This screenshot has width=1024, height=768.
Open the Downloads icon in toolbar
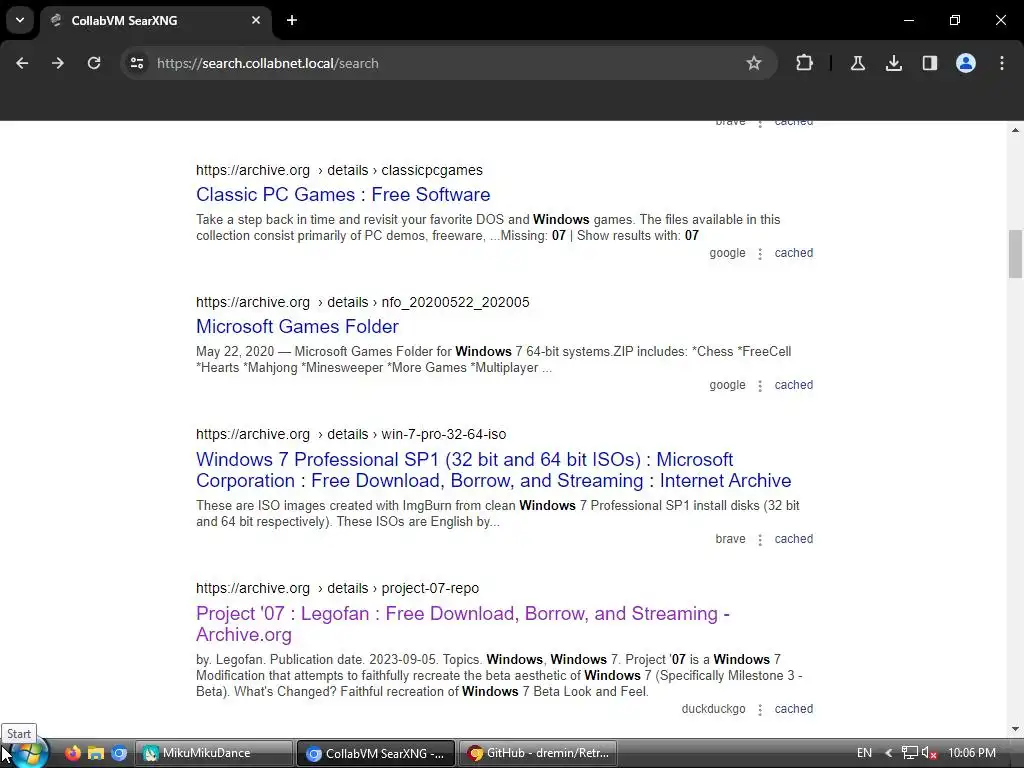coord(893,63)
